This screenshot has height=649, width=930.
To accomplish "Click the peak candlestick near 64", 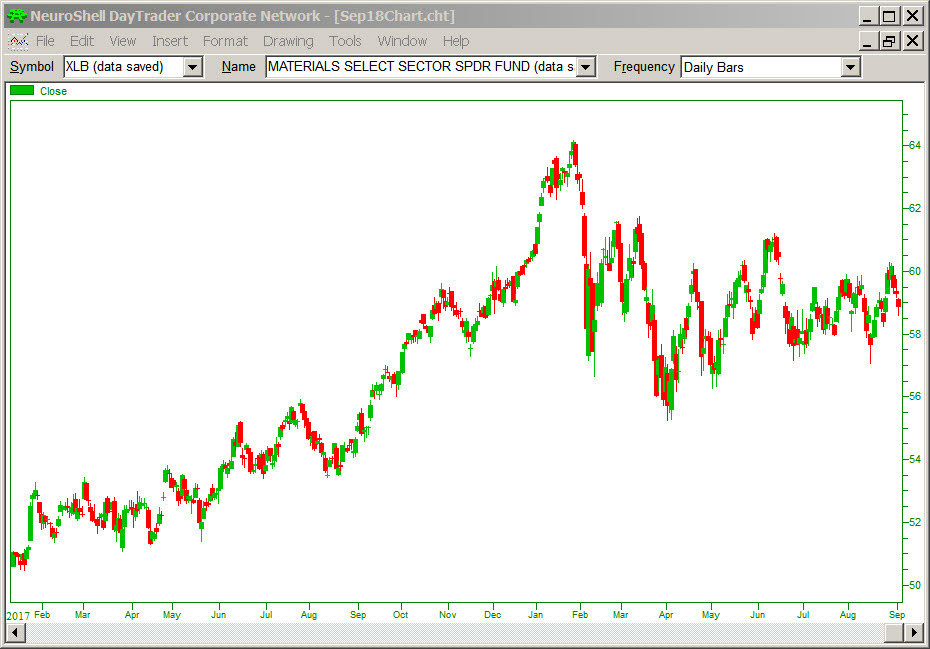I will pos(573,154).
